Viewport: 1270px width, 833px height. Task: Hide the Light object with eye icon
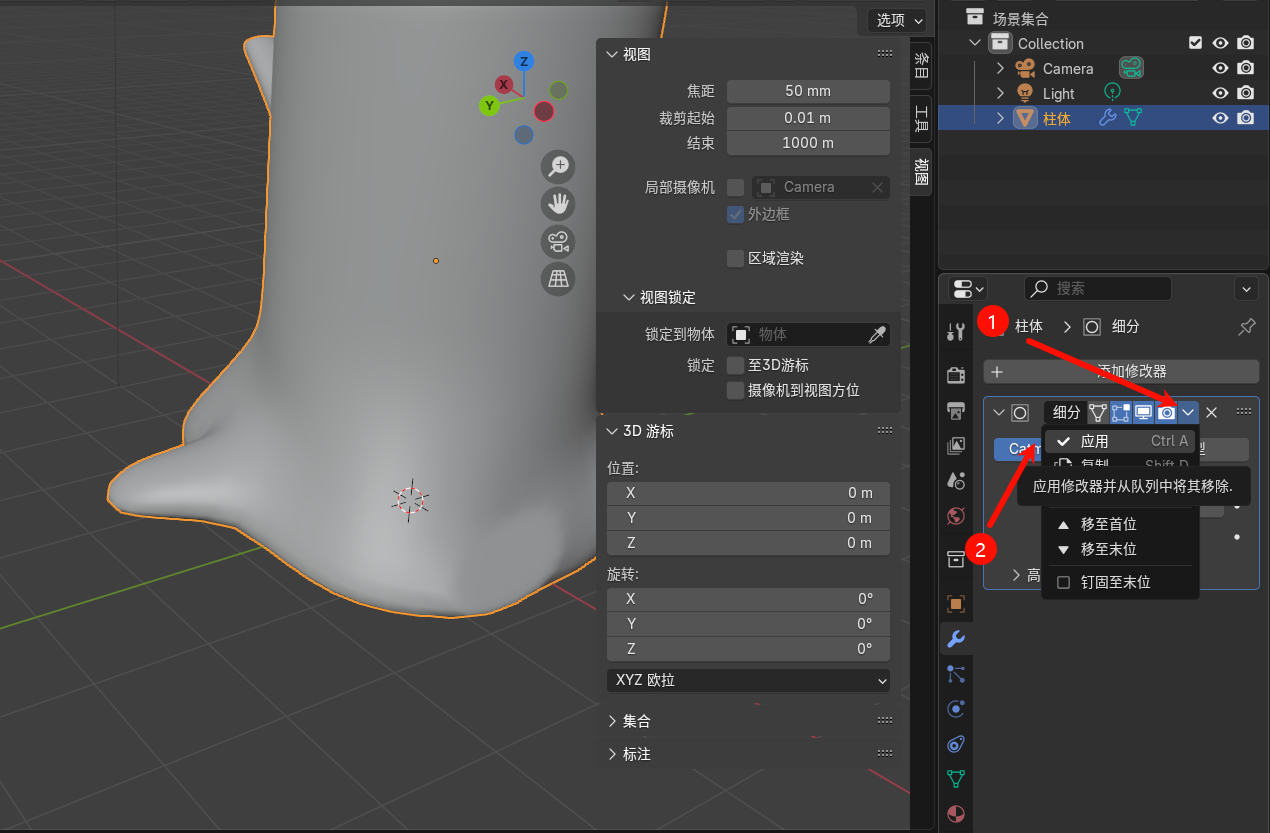(1220, 93)
